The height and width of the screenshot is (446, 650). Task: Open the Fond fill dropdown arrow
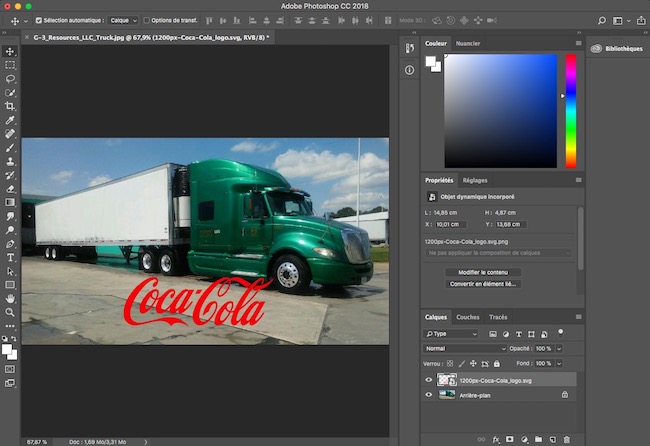click(x=559, y=364)
